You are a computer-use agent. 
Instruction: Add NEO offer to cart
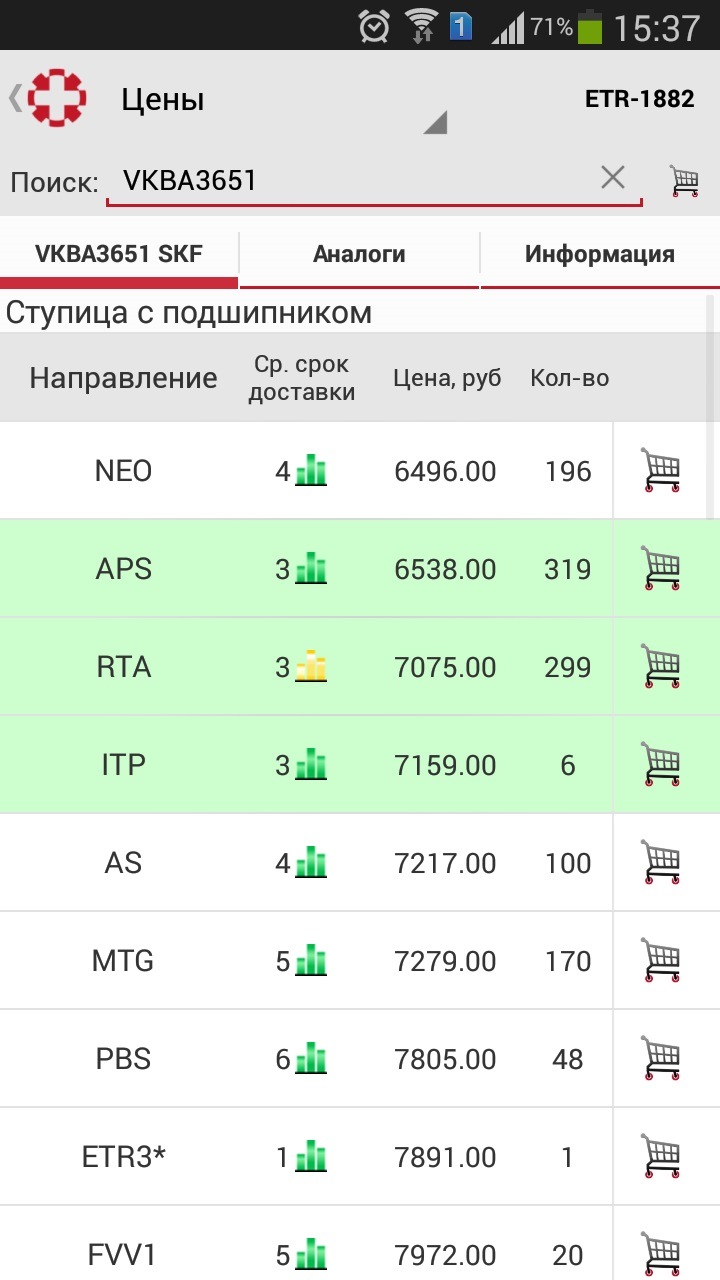point(662,470)
